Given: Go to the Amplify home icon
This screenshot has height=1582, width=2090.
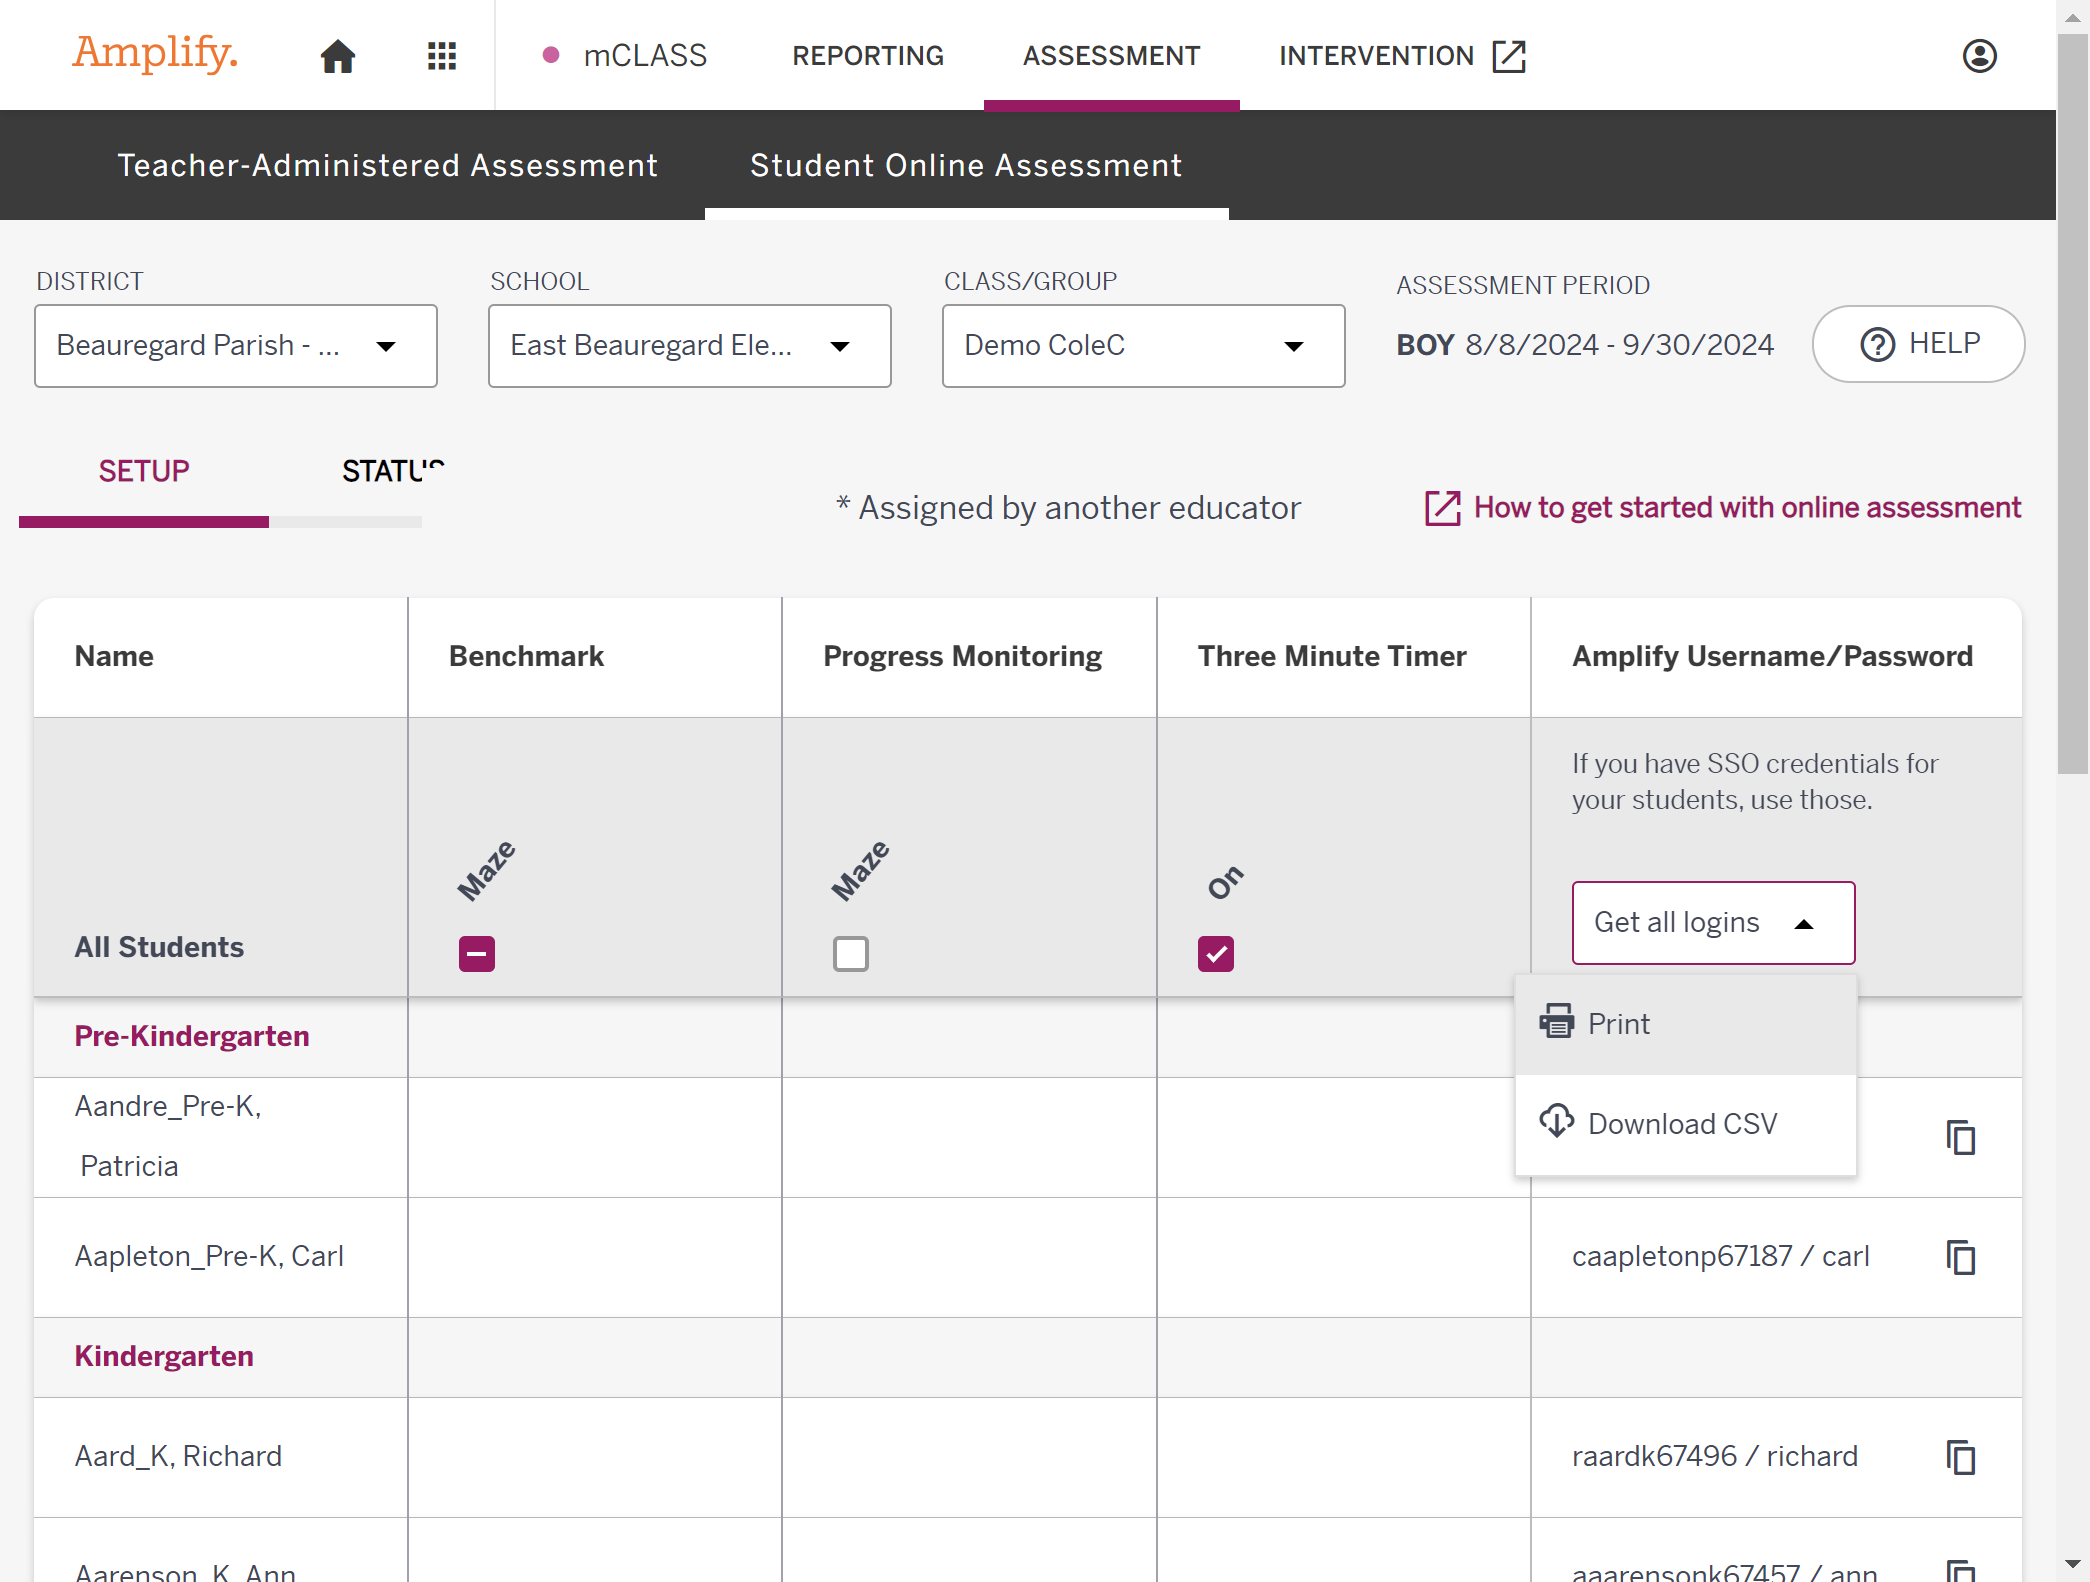Looking at the screenshot, I should (338, 56).
